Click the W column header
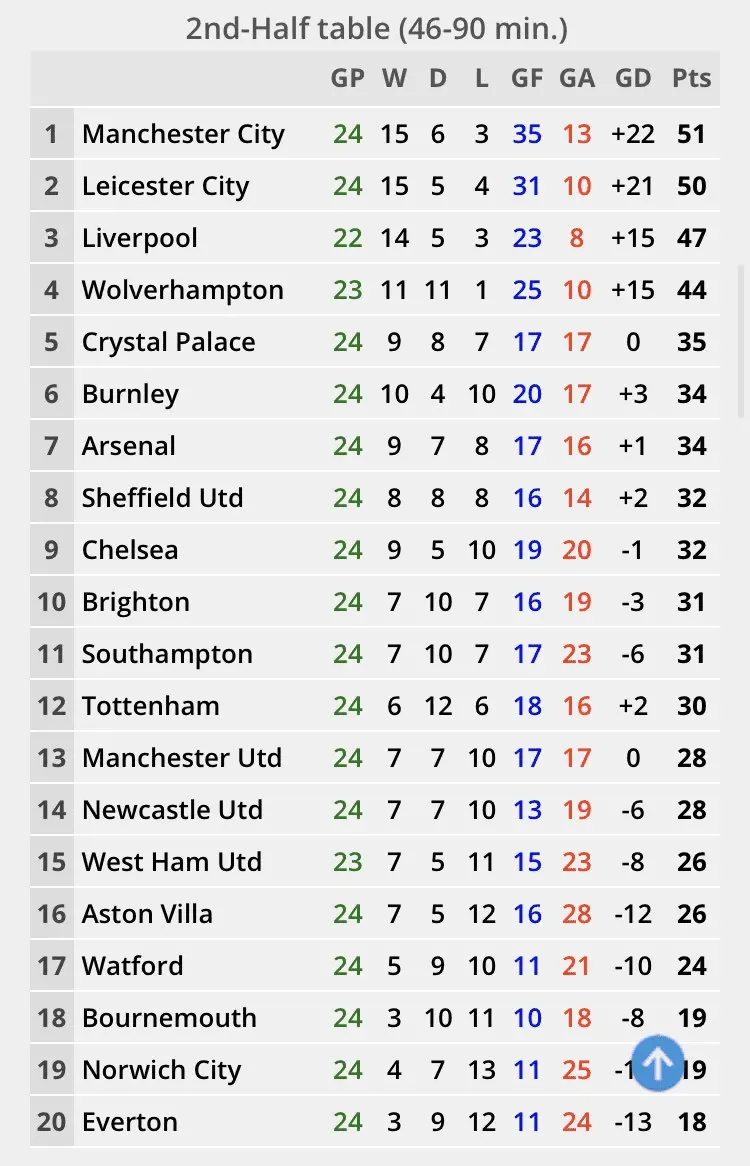 pyautogui.click(x=394, y=78)
